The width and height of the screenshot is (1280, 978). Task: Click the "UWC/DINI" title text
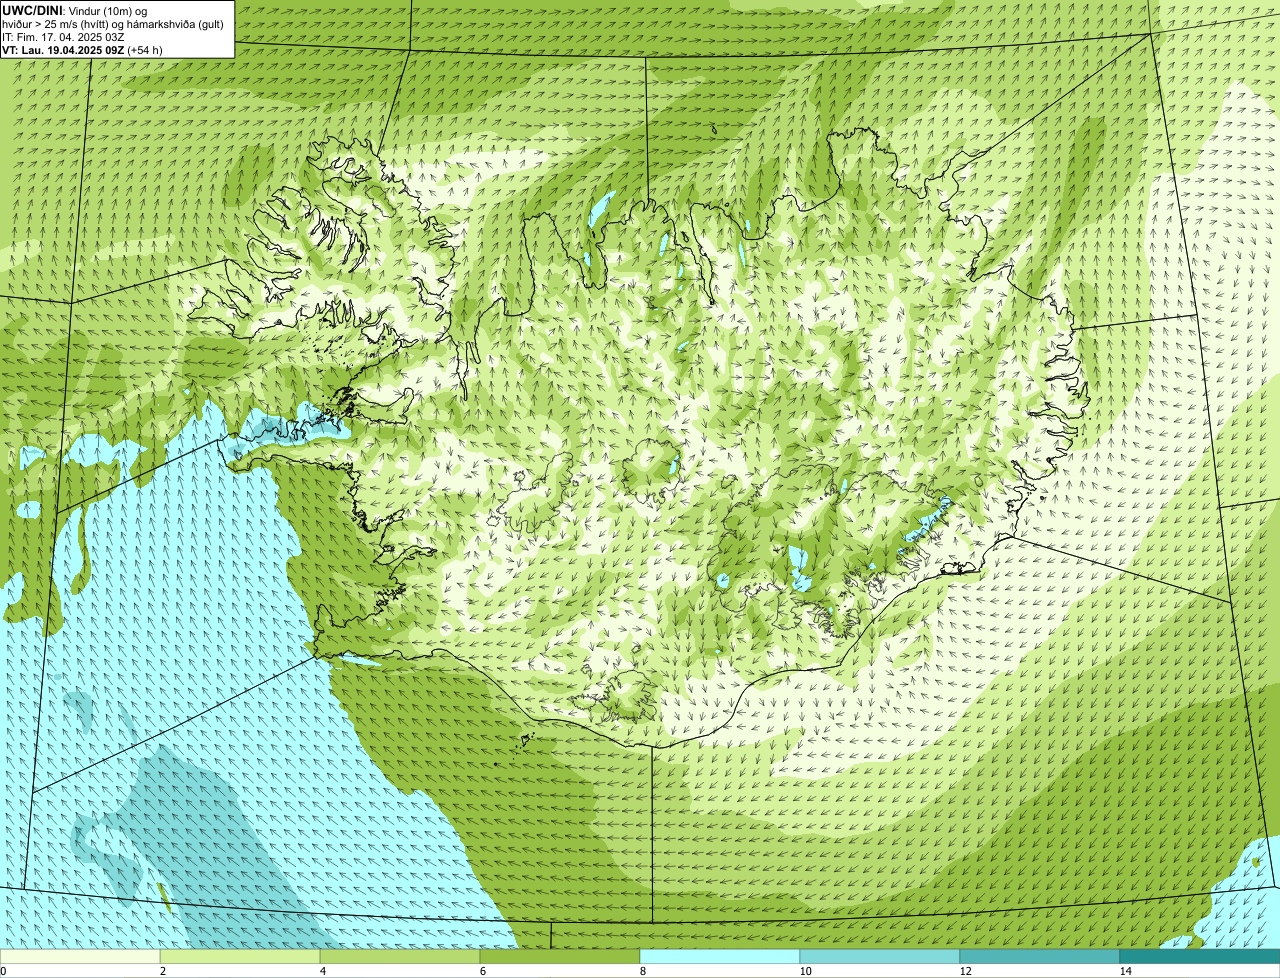pos(33,10)
